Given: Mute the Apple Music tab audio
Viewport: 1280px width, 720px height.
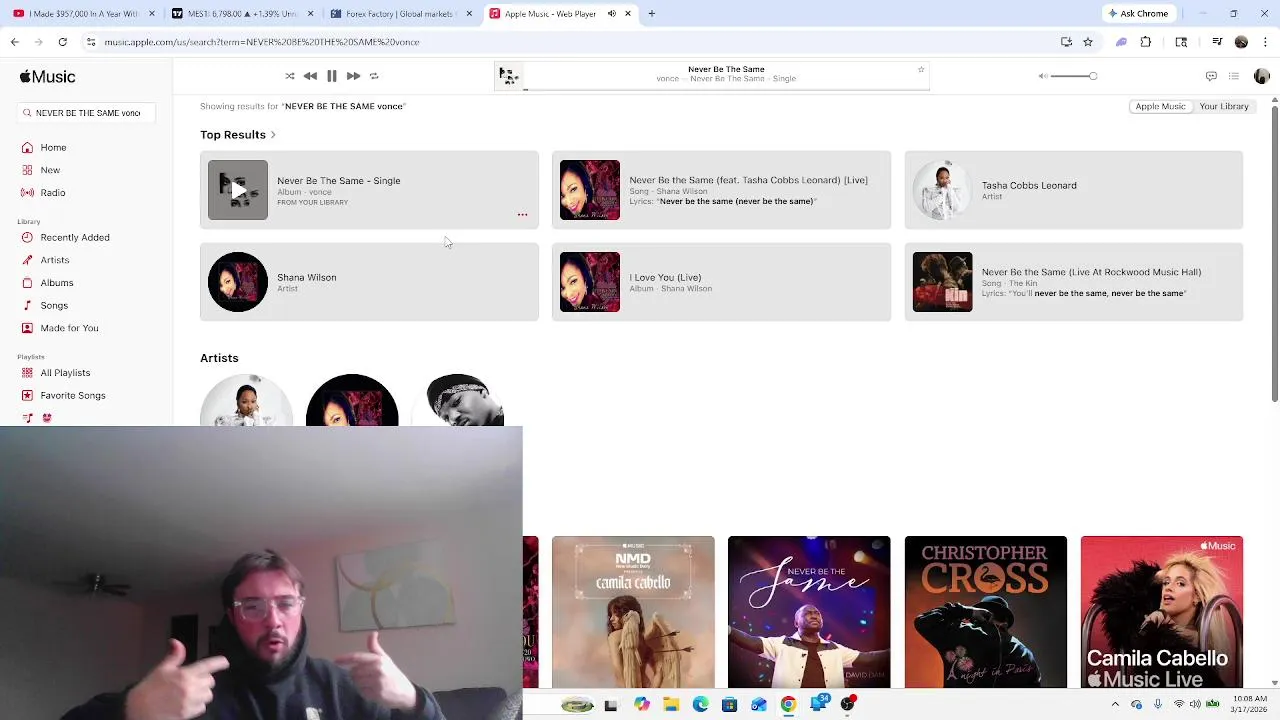Looking at the screenshot, I should point(612,14).
